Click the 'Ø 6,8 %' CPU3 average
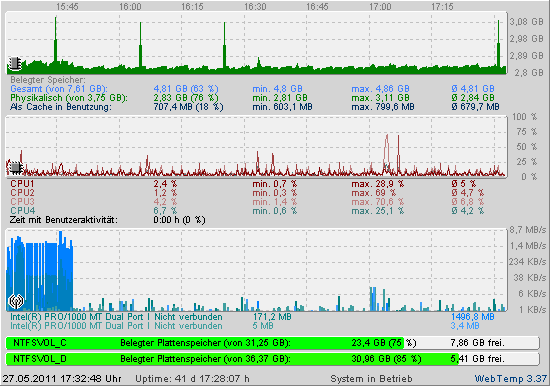Viewport: 550px width, 386px height. point(468,202)
